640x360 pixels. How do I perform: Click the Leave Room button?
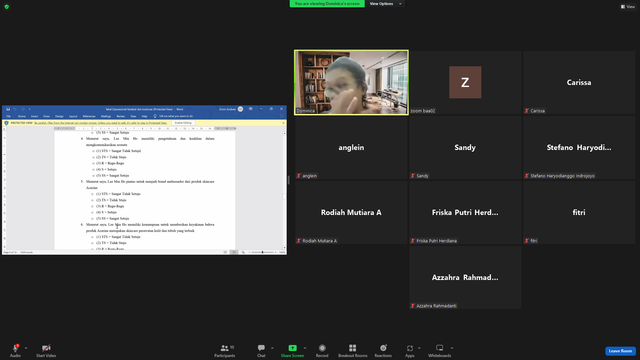pos(620,351)
